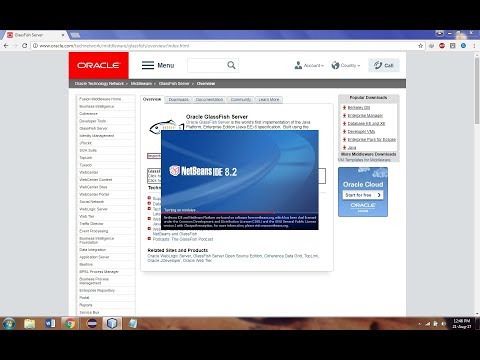The height and width of the screenshot is (360, 480).
Task: Open BPEL Process Manager sidebar link
Action: click(x=99, y=272)
